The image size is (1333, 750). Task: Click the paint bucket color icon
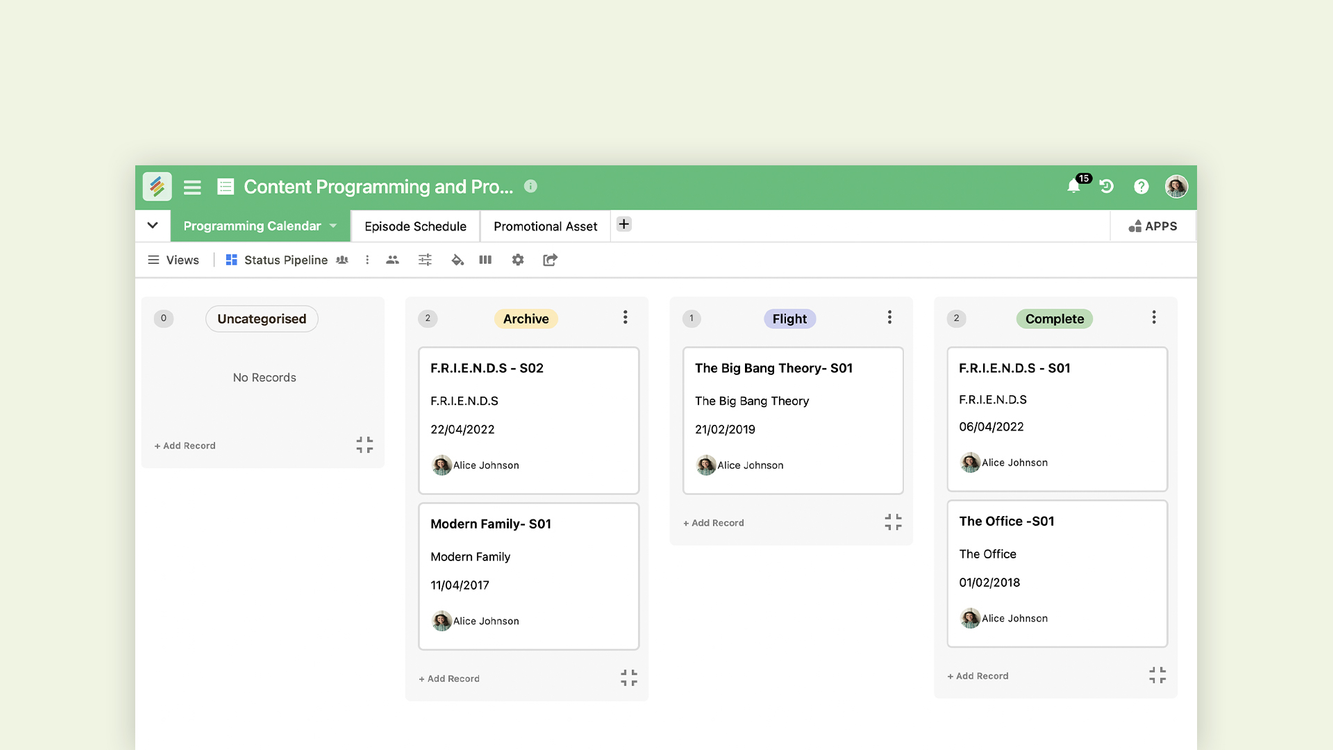(x=457, y=260)
